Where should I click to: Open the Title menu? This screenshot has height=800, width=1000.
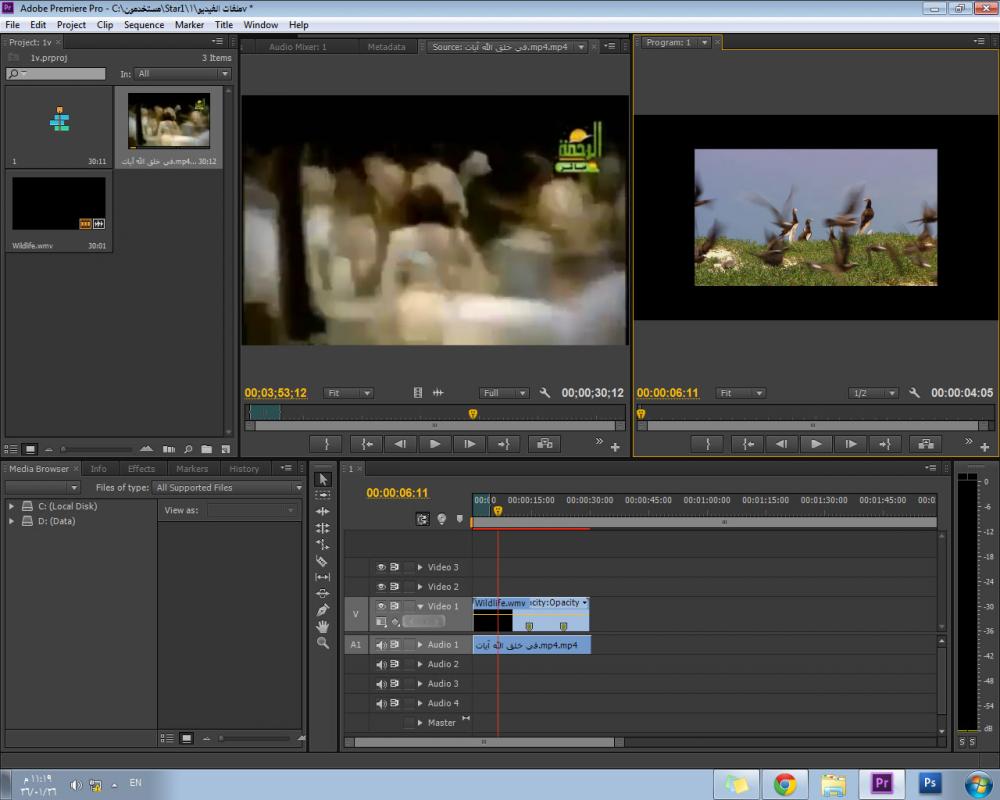(x=223, y=25)
